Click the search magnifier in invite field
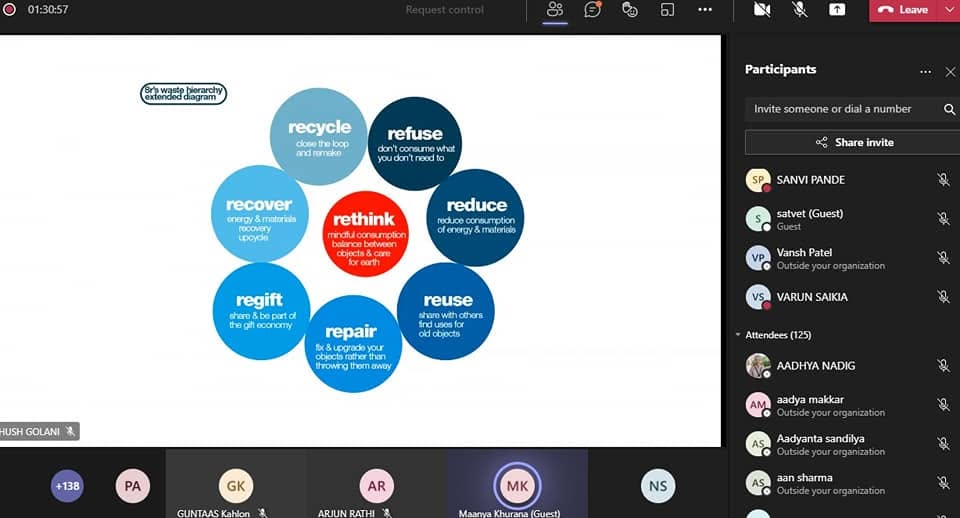This screenshot has width=960, height=518. [x=949, y=109]
